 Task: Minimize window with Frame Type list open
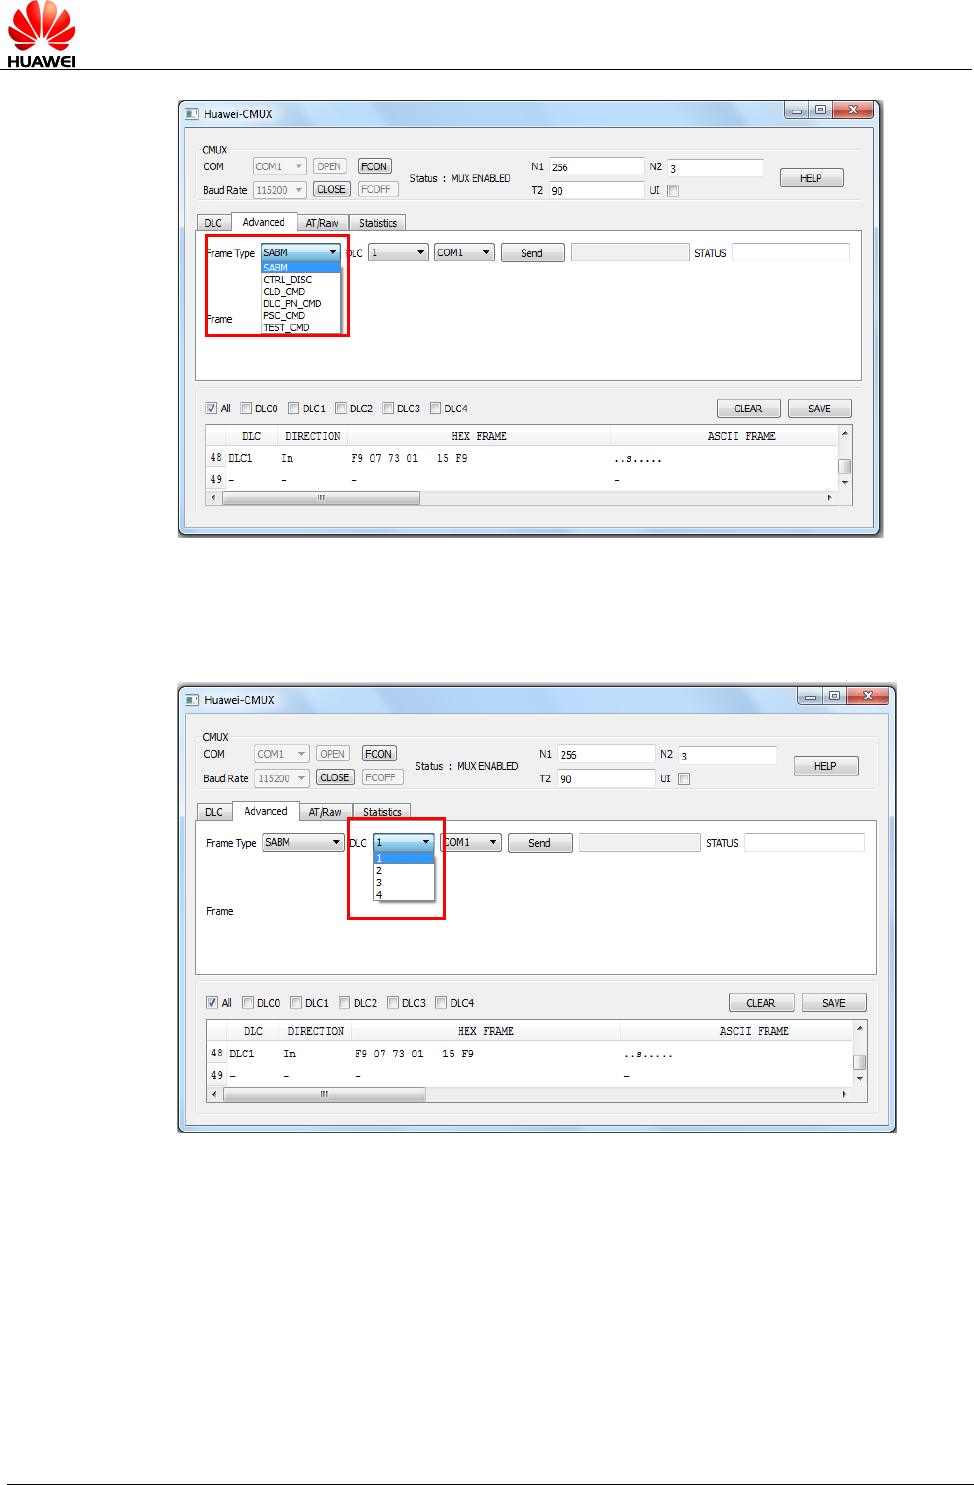pos(797,110)
